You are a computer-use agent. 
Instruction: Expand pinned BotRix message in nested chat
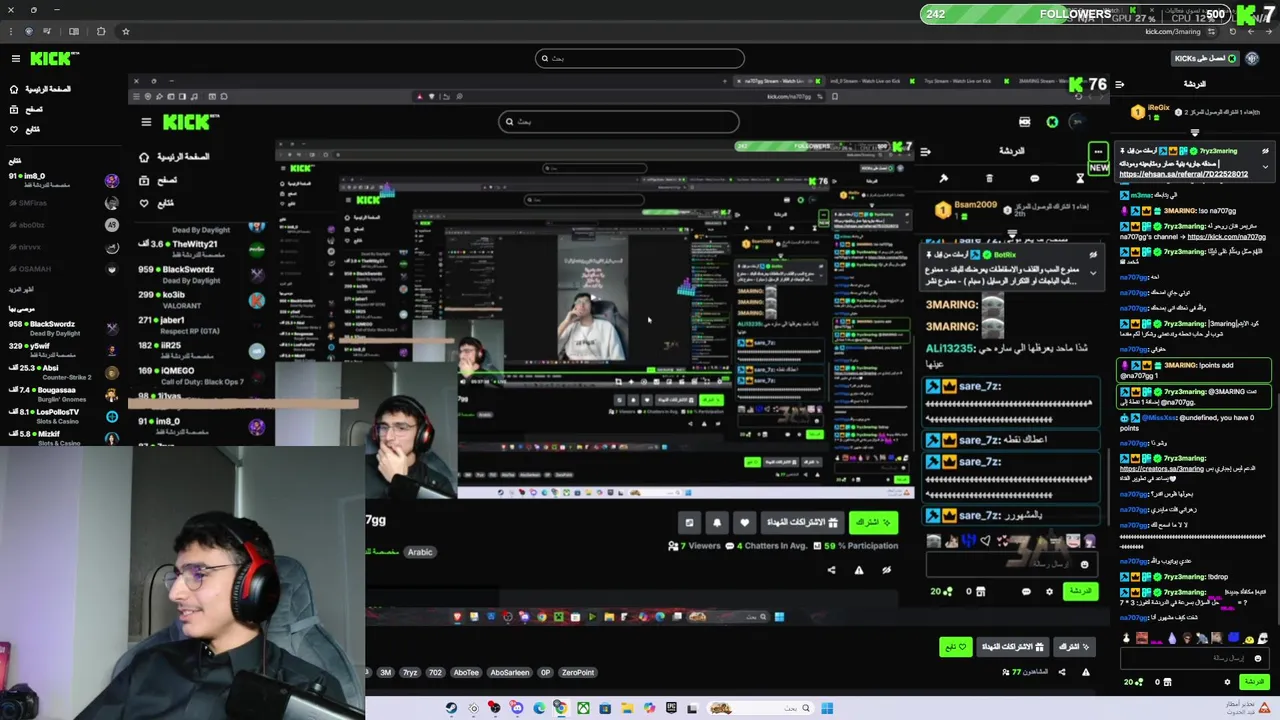(x=1093, y=271)
